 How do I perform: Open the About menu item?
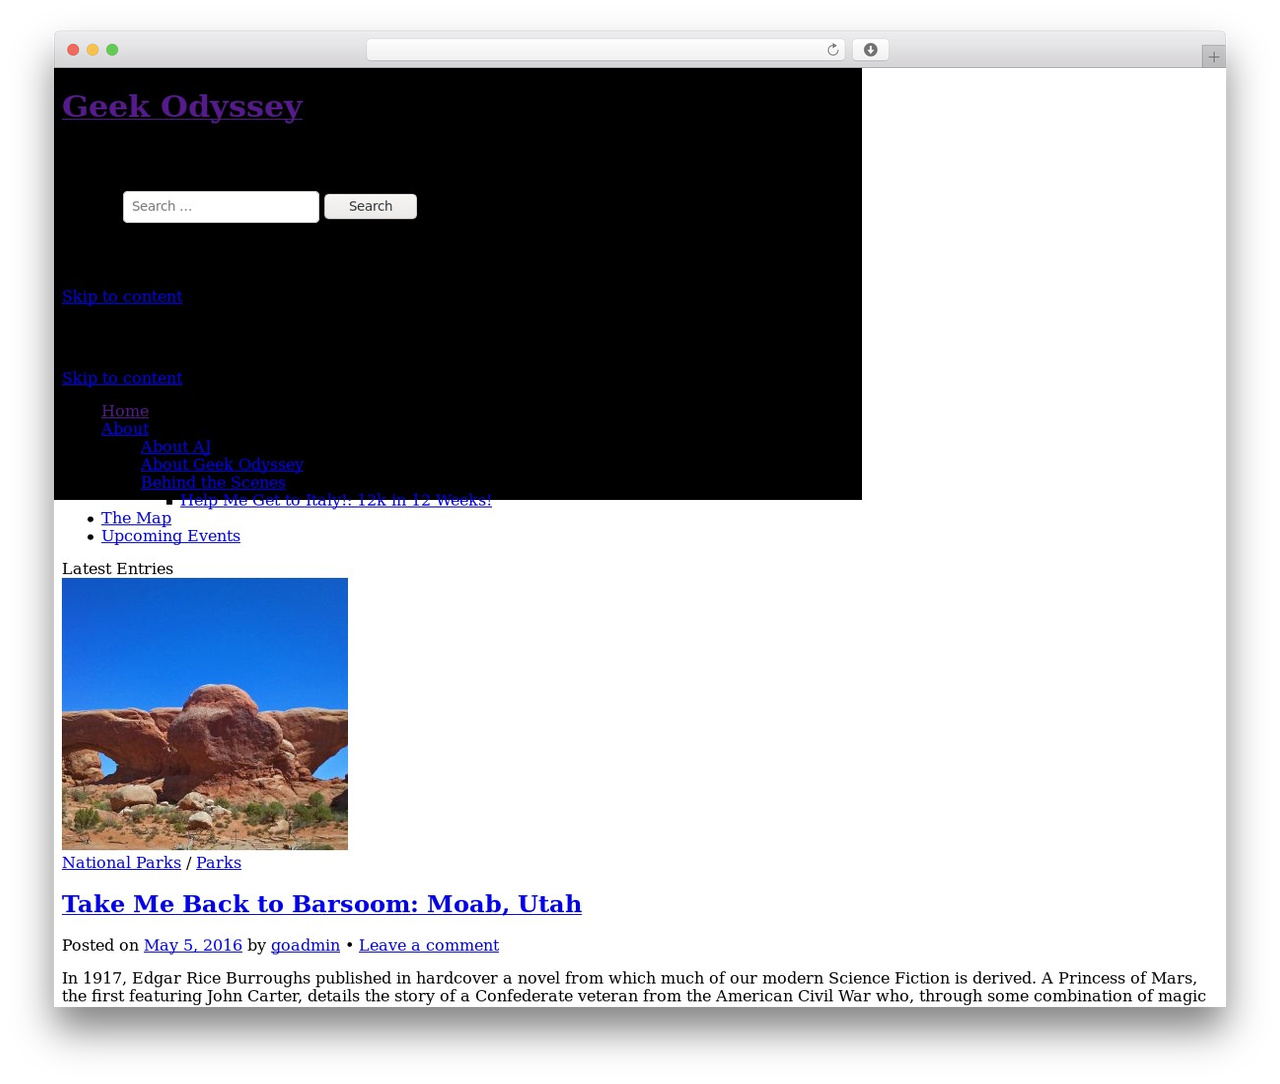click(125, 429)
